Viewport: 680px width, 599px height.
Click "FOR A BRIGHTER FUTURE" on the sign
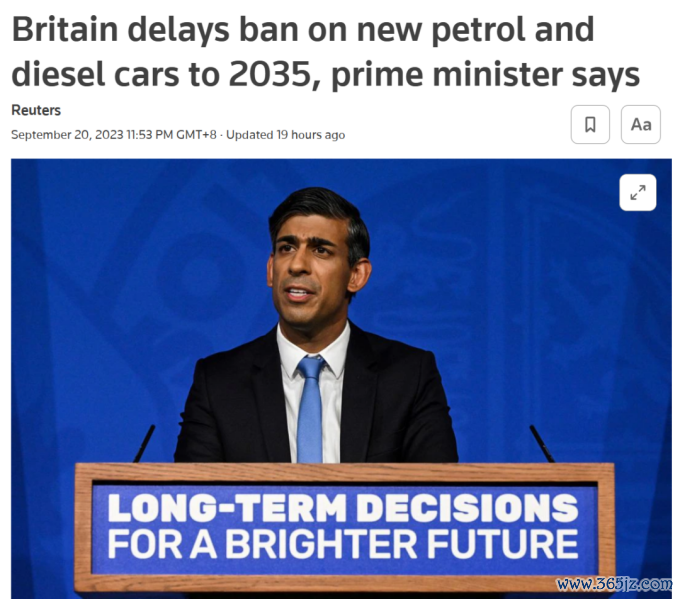pyautogui.click(x=343, y=544)
